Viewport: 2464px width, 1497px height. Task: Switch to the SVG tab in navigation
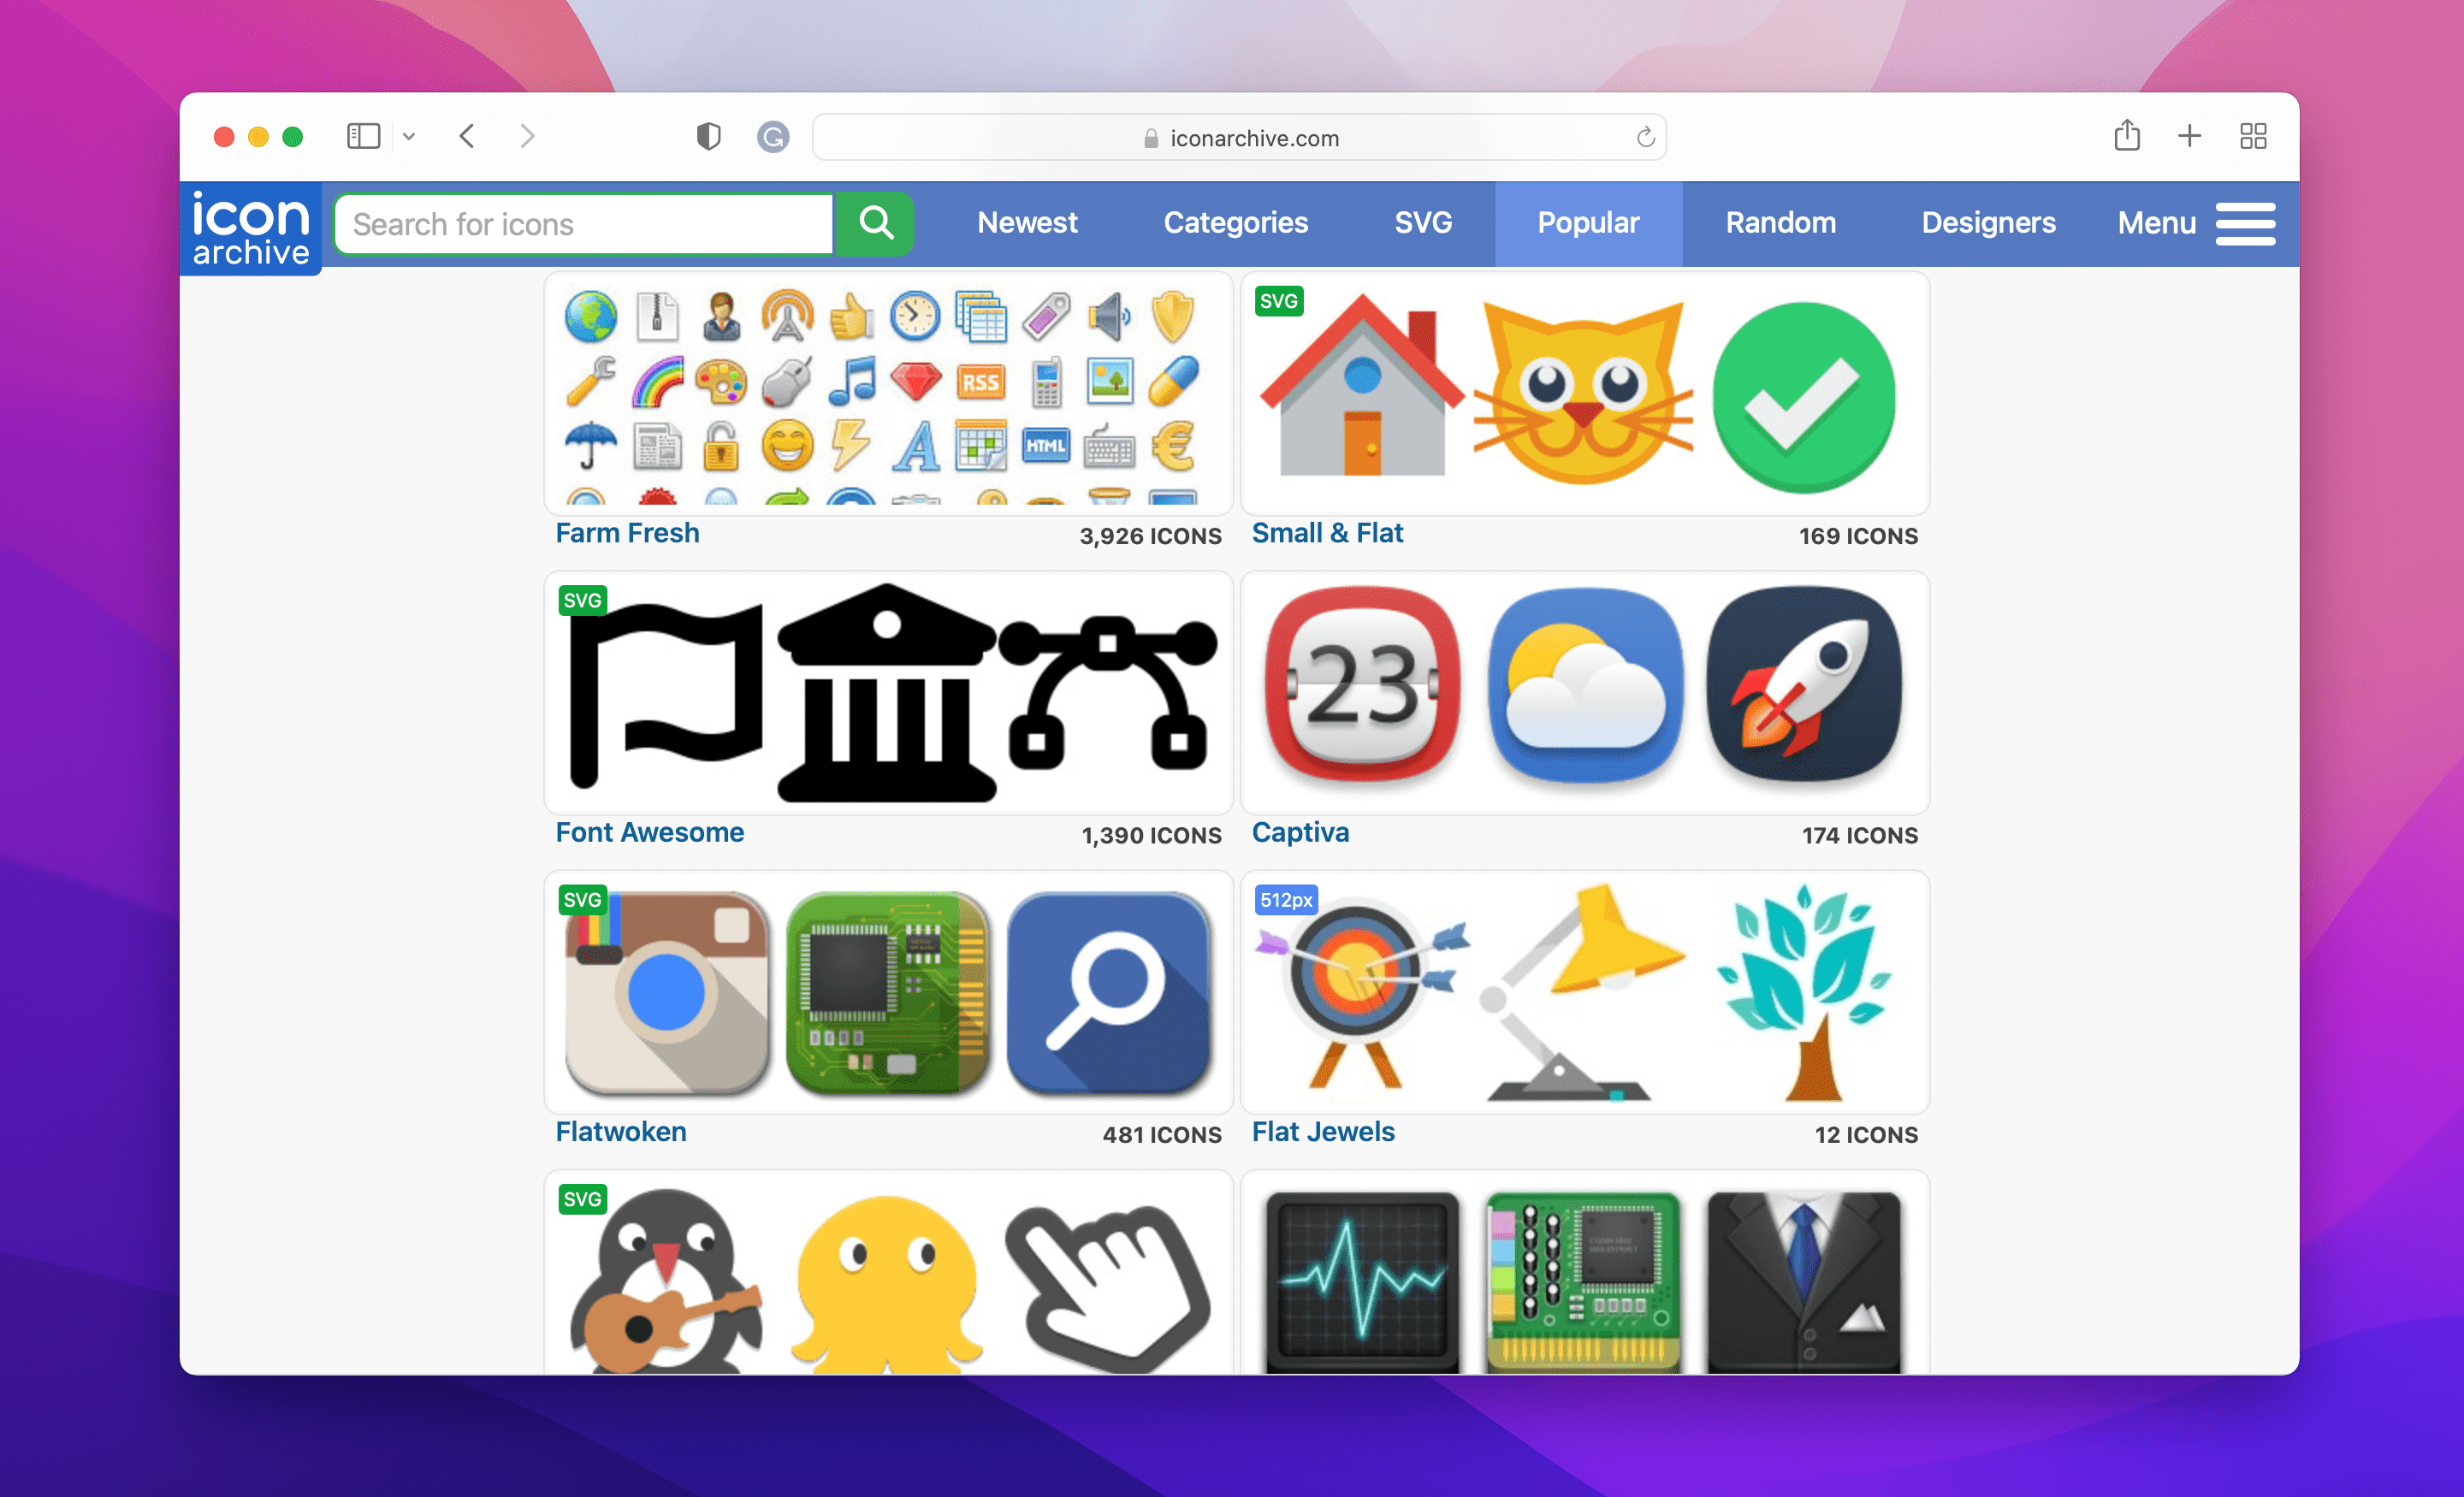pos(1422,223)
